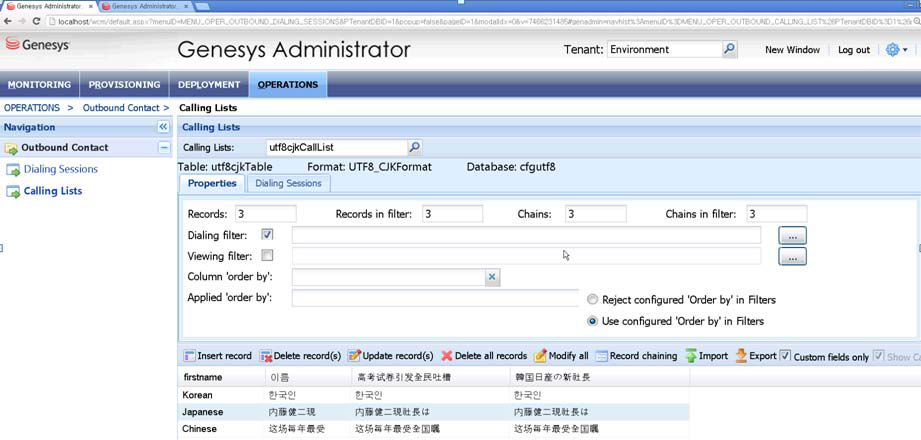
Task: Click the Genesys logo
Action: point(38,45)
